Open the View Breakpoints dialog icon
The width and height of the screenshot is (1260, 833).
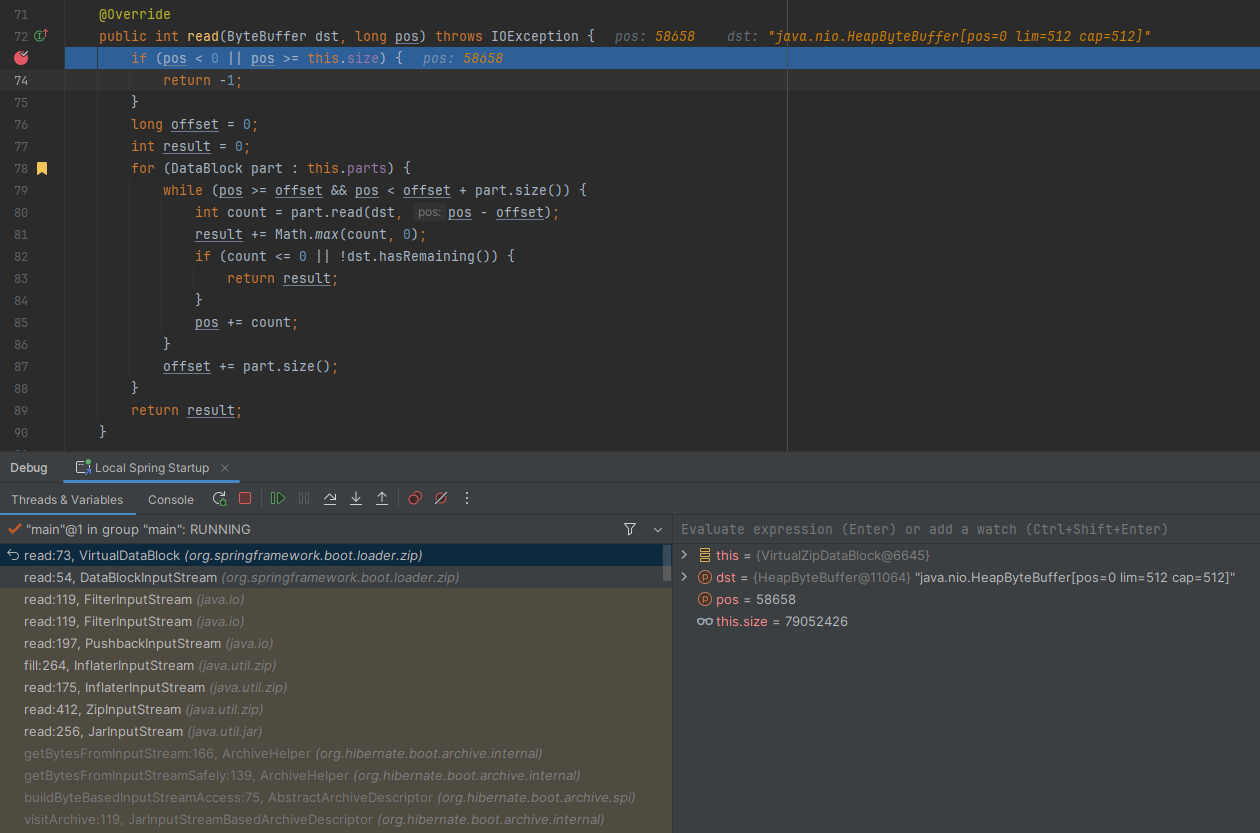(414, 498)
